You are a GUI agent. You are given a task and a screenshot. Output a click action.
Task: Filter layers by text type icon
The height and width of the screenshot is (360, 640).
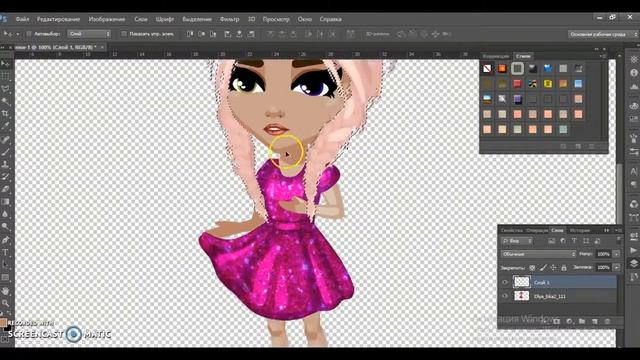tap(574, 241)
